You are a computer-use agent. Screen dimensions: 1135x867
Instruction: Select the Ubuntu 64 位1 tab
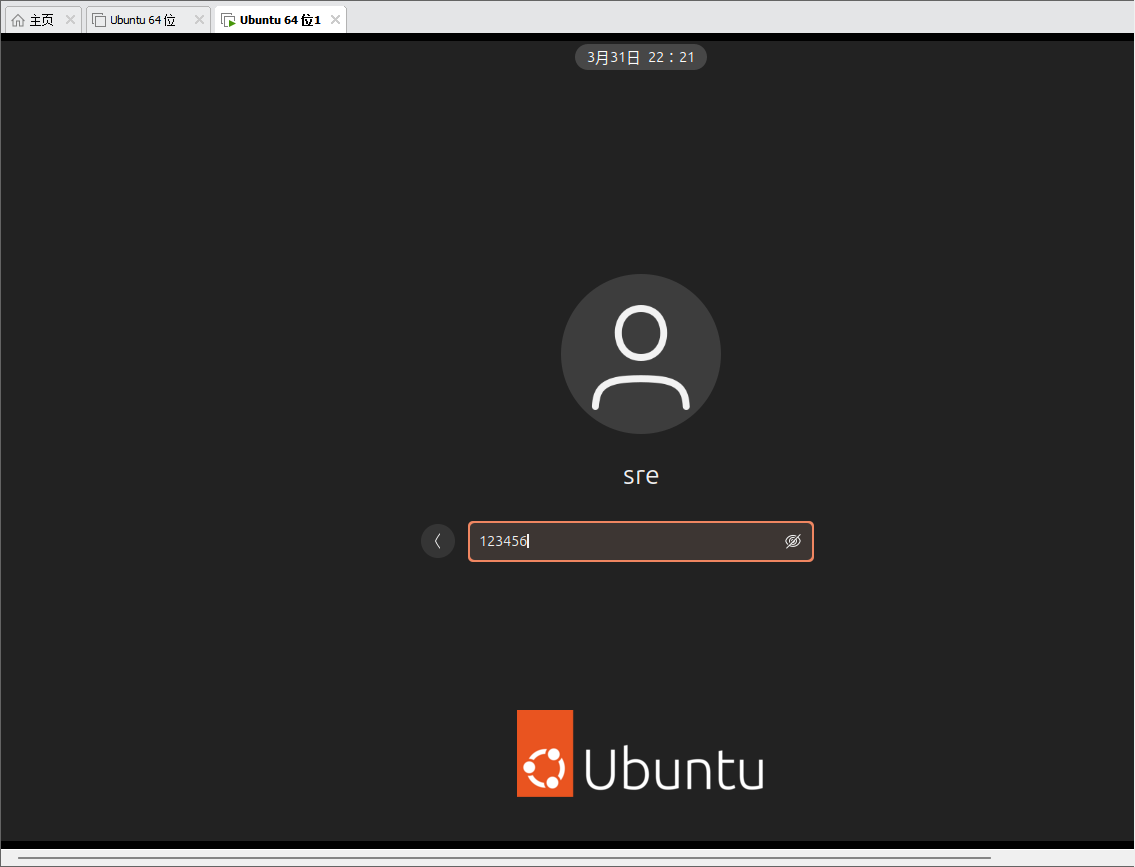pyautogui.click(x=280, y=20)
